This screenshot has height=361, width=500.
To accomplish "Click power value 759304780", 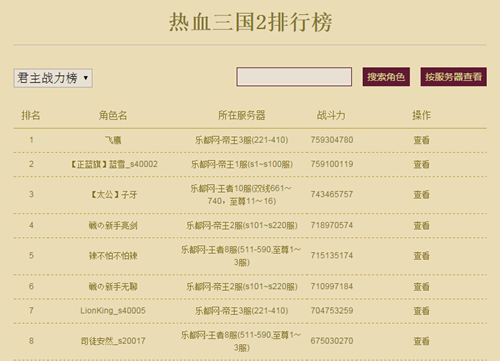I will [x=332, y=140].
